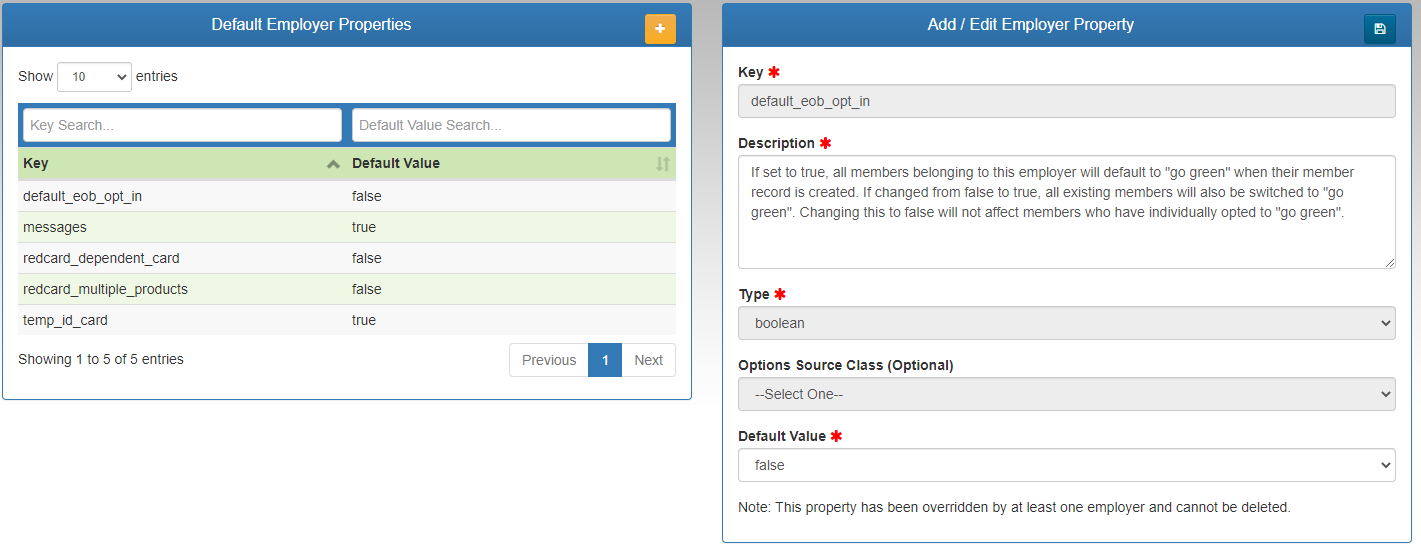
Task: Open the Default Value false dropdown
Action: coord(1066,465)
